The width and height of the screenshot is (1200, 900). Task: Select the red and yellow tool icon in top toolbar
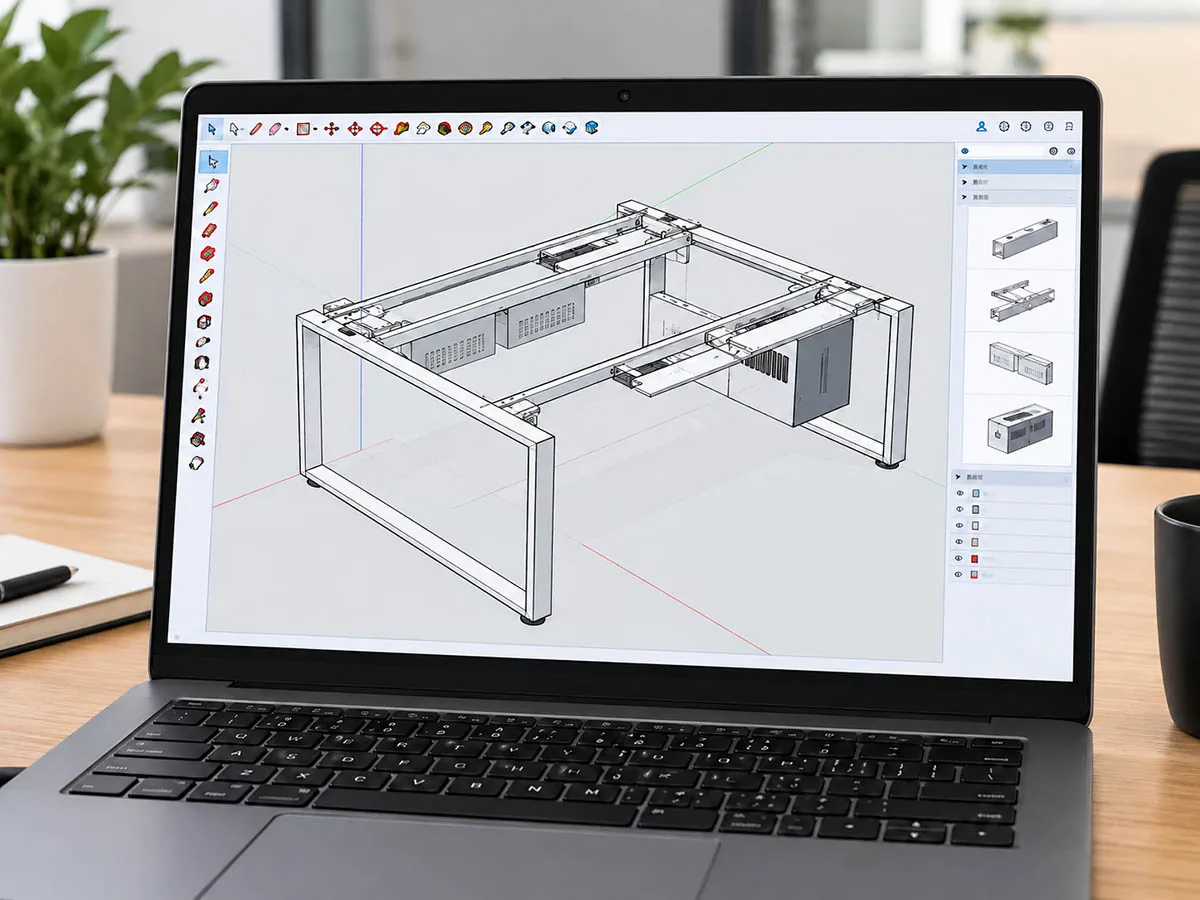[x=401, y=128]
